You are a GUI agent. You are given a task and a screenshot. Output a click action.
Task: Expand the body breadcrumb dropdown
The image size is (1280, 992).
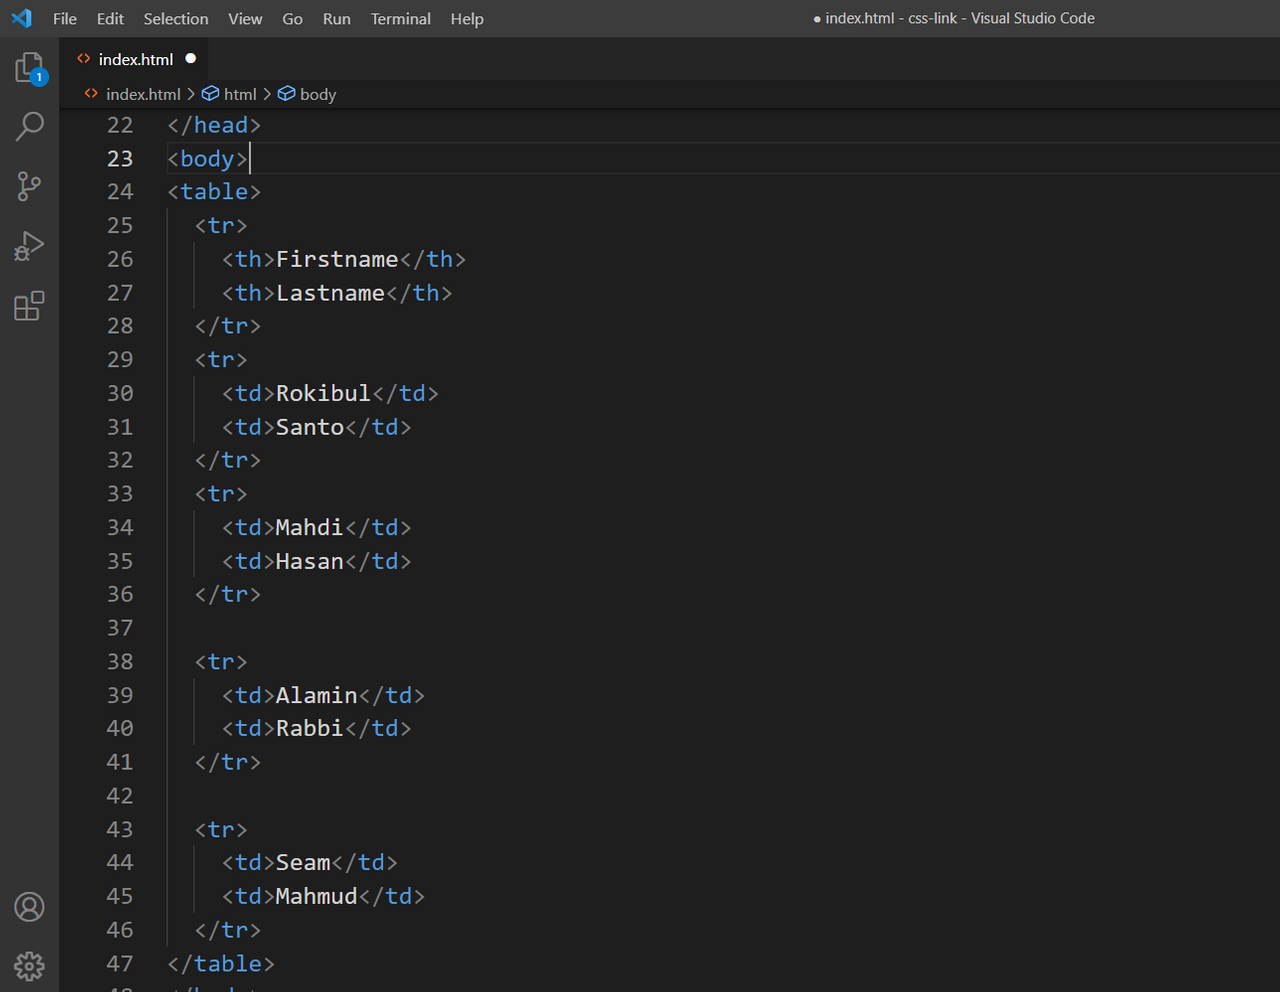[317, 94]
